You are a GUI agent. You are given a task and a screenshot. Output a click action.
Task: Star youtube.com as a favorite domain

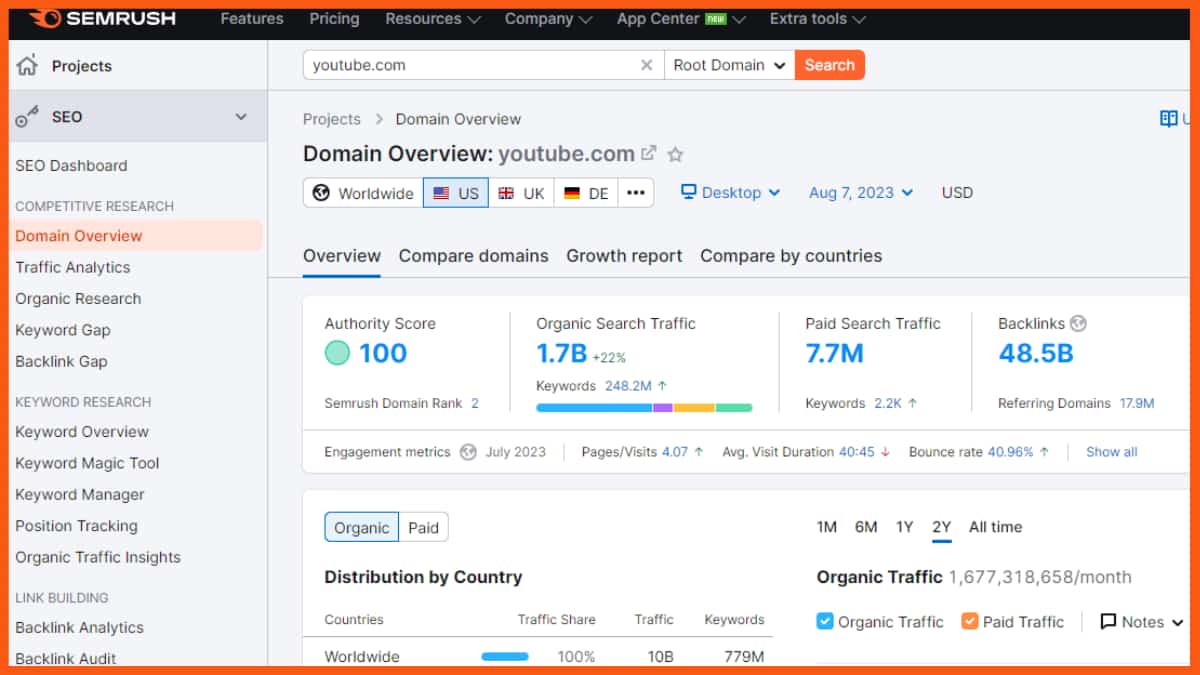(x=675, y=155)
